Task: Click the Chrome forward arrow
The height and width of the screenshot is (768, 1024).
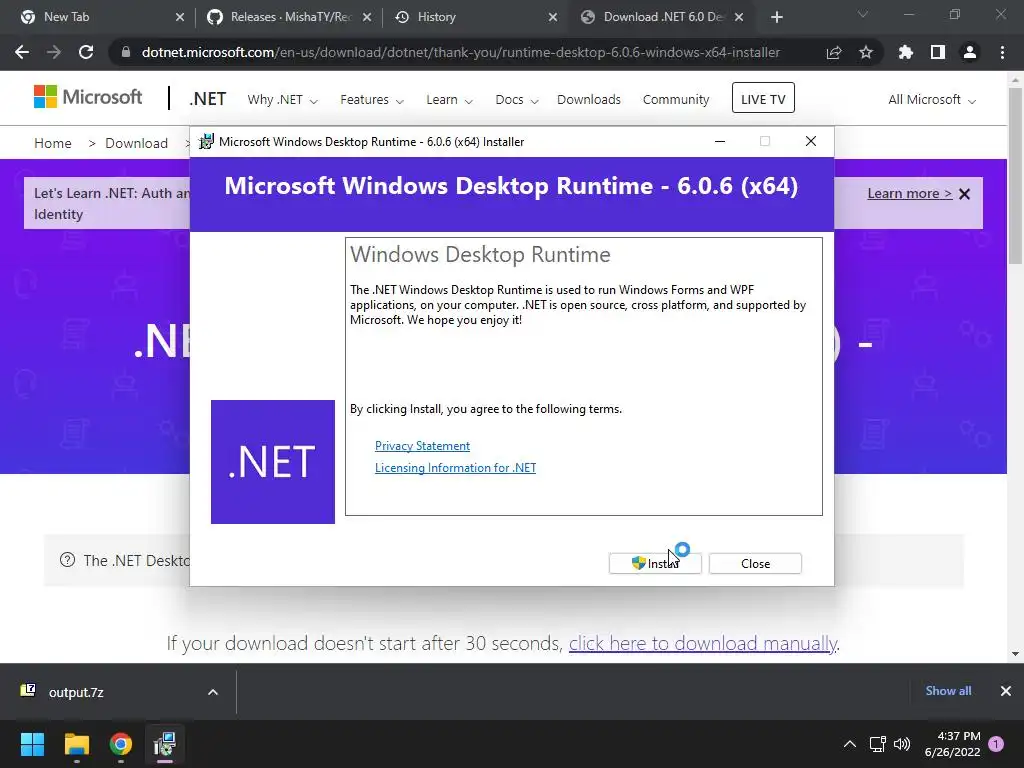Action: (x=54, y=52)
